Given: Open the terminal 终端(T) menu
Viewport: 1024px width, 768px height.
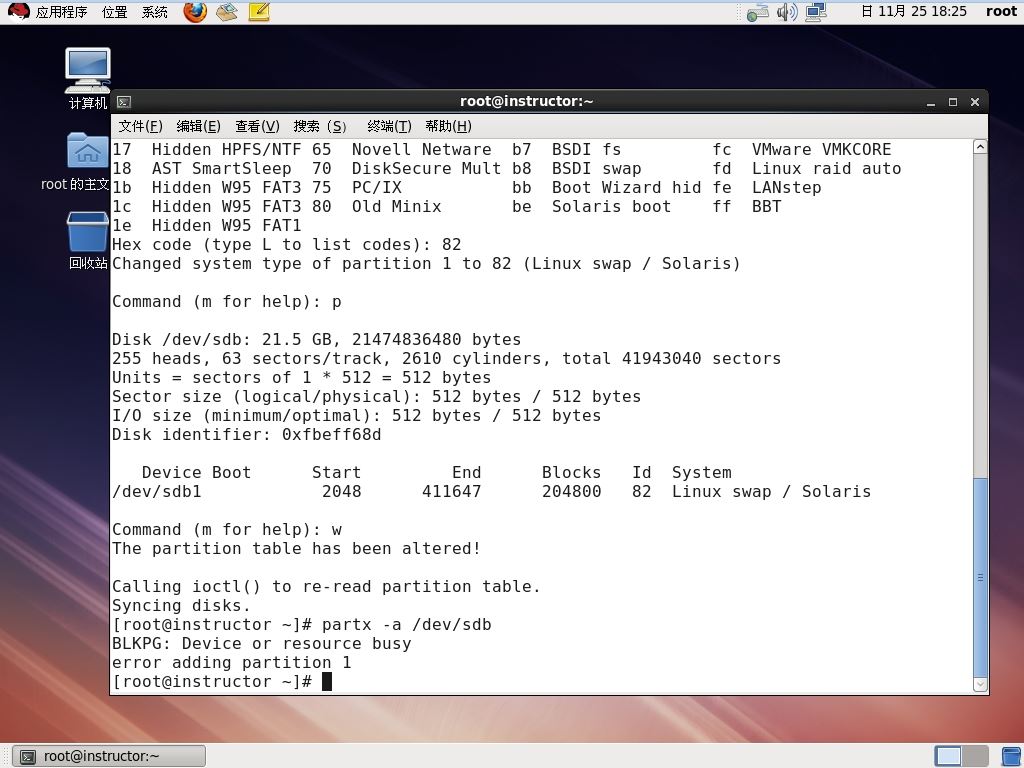Looking at the screenshot, I should coord(389,126).
